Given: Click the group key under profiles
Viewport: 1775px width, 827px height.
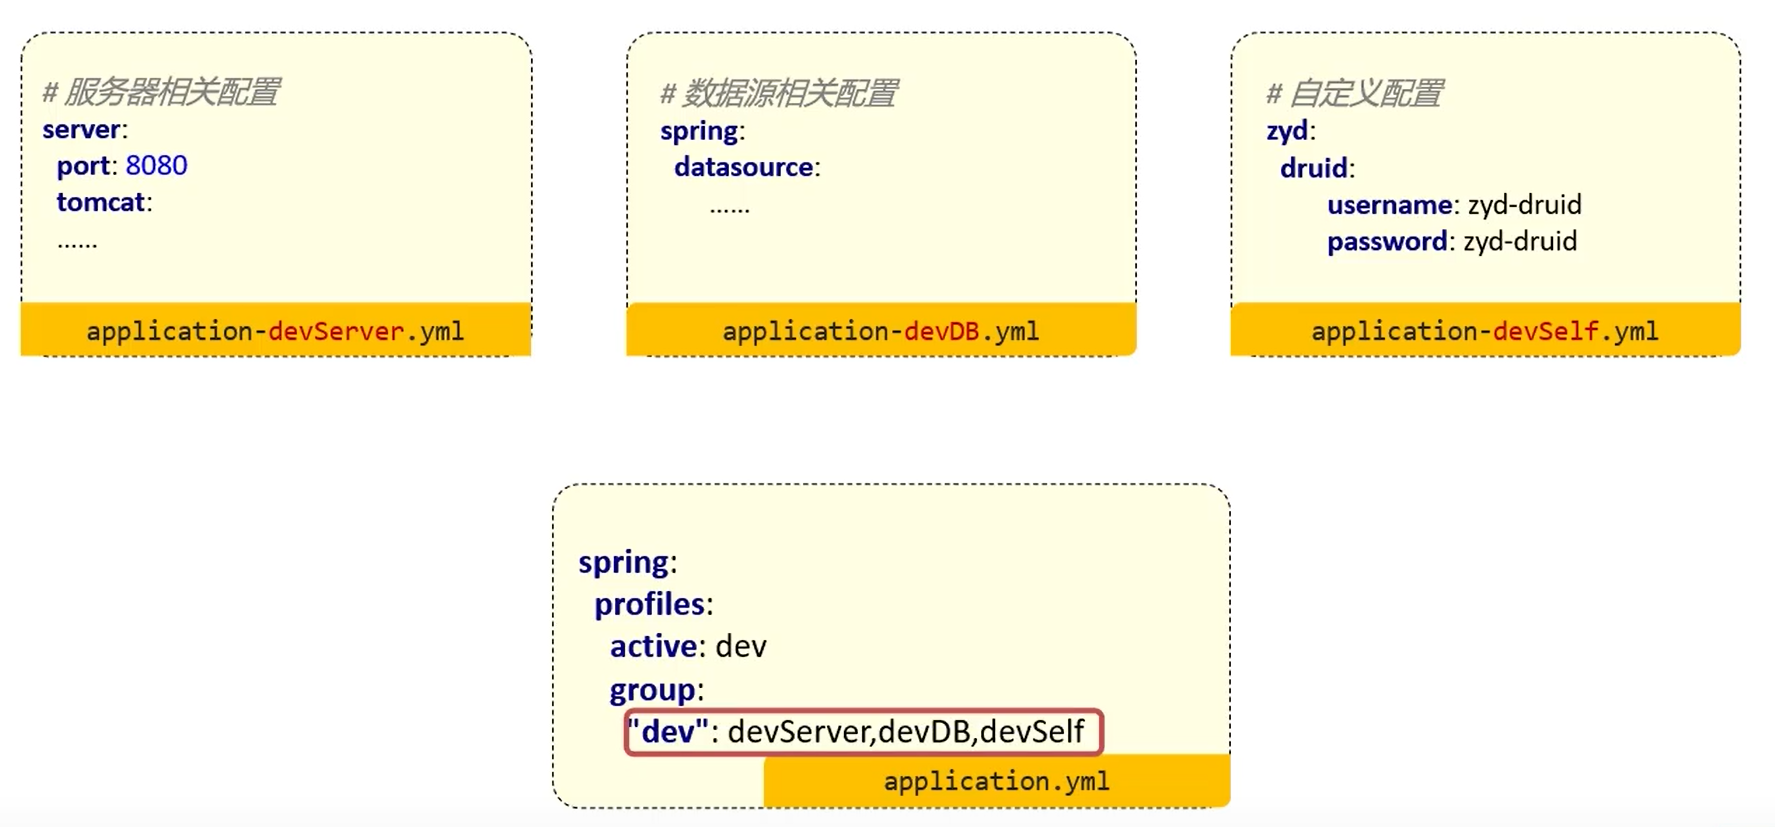Looking at the screenshot, I should coord(652,690).
